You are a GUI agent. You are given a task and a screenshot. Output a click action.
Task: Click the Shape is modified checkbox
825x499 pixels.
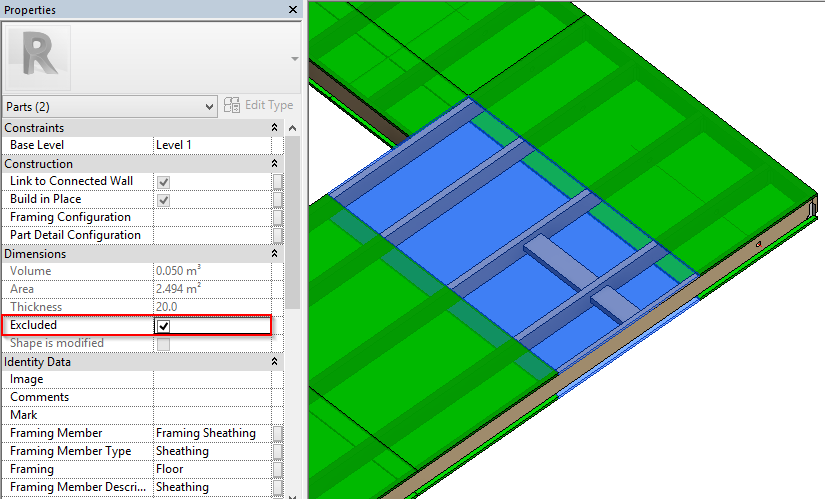click(x=163, y=344)
